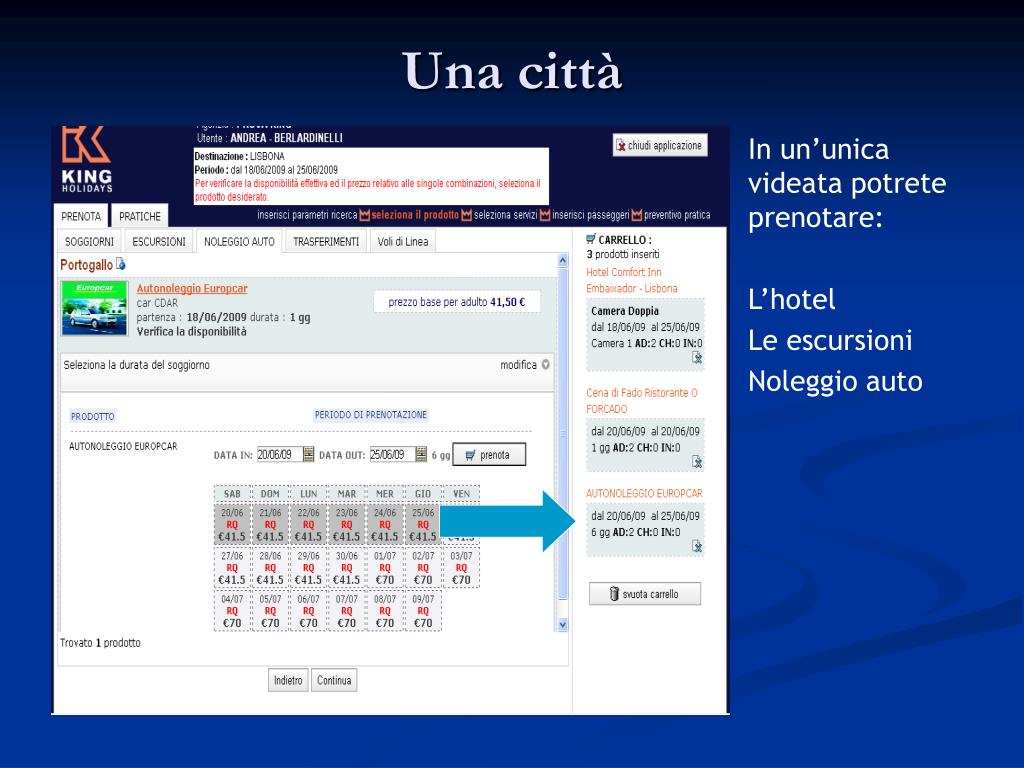Click the seleziona il prodotto step
Screen dimensions: 1024x768
pyautogui.click(x=415, y=215)
